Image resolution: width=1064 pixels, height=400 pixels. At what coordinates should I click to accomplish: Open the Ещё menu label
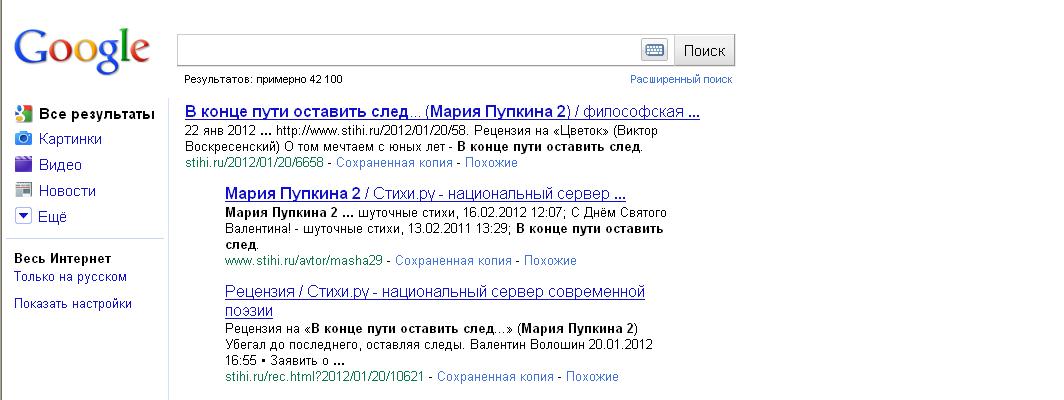pos(52,217)
